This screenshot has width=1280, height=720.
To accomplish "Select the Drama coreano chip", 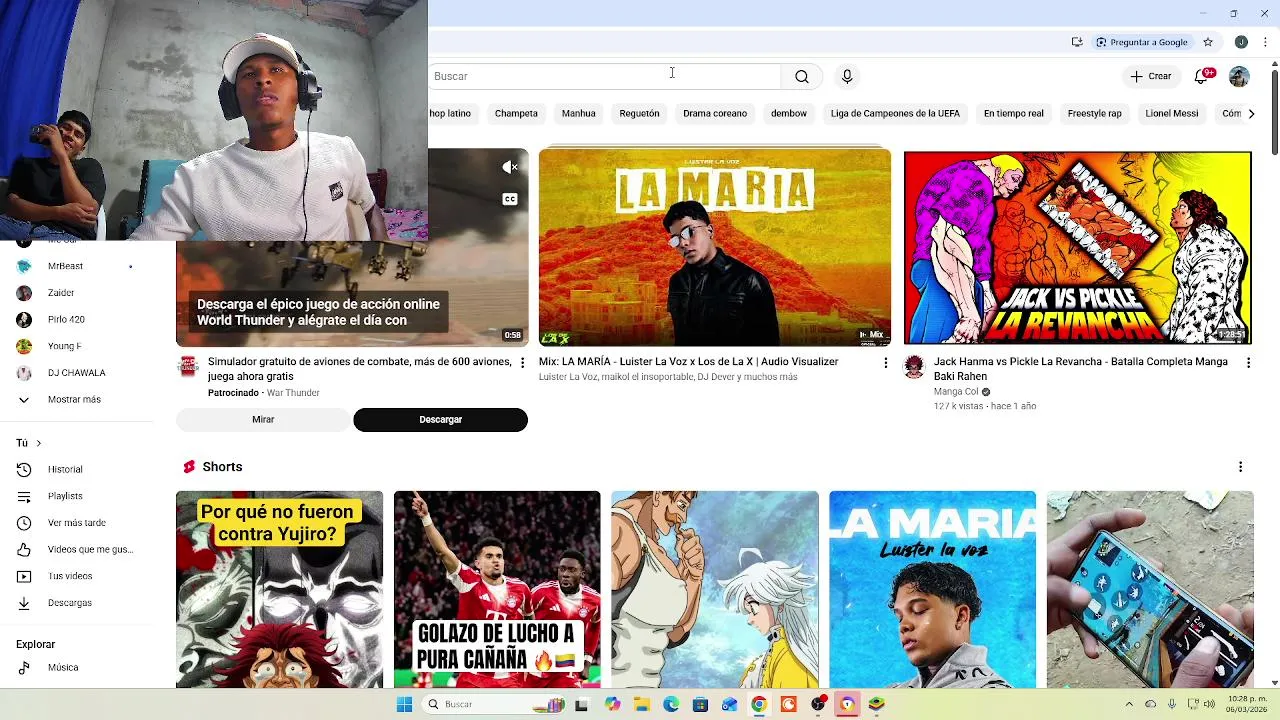I will [x=715, y=113].
